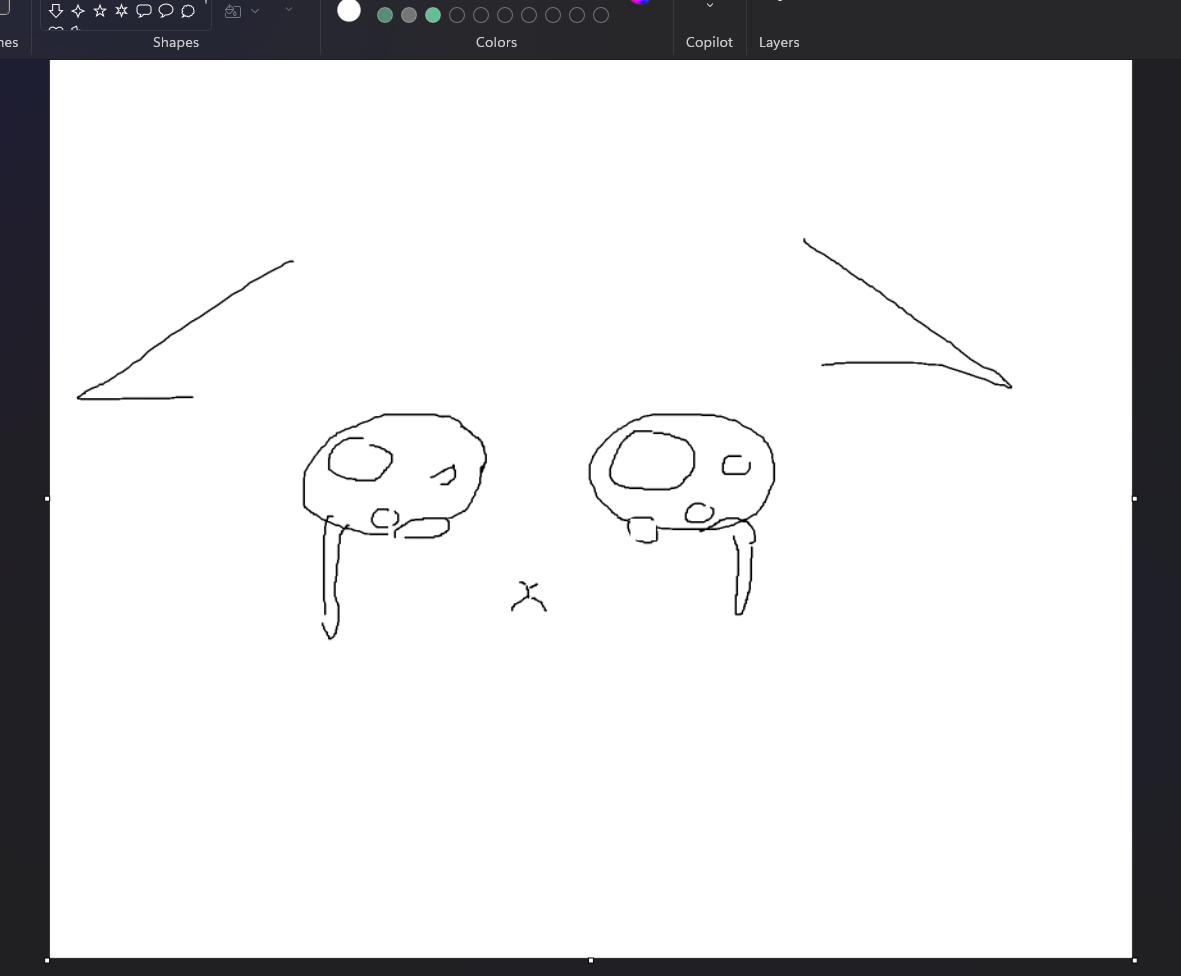This screenshot has height=976, width=1181.
Task: Select the cloud callout shape
Action: pyautogui.click(x=188, y=11)
